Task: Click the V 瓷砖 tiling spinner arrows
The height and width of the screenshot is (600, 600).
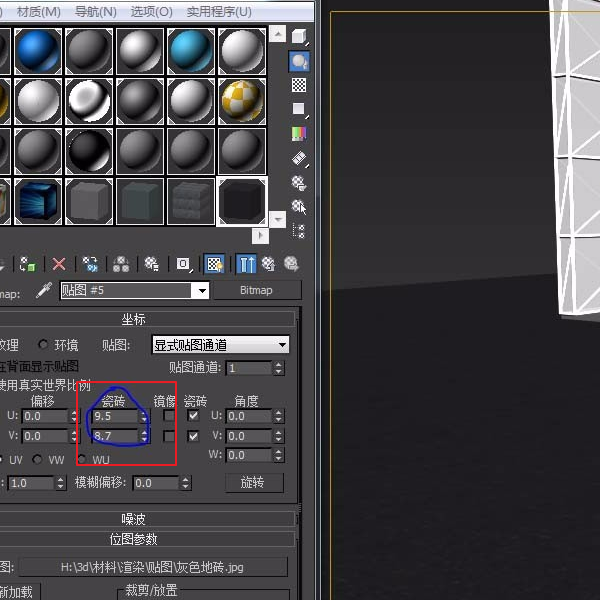Action: point(144,436)
